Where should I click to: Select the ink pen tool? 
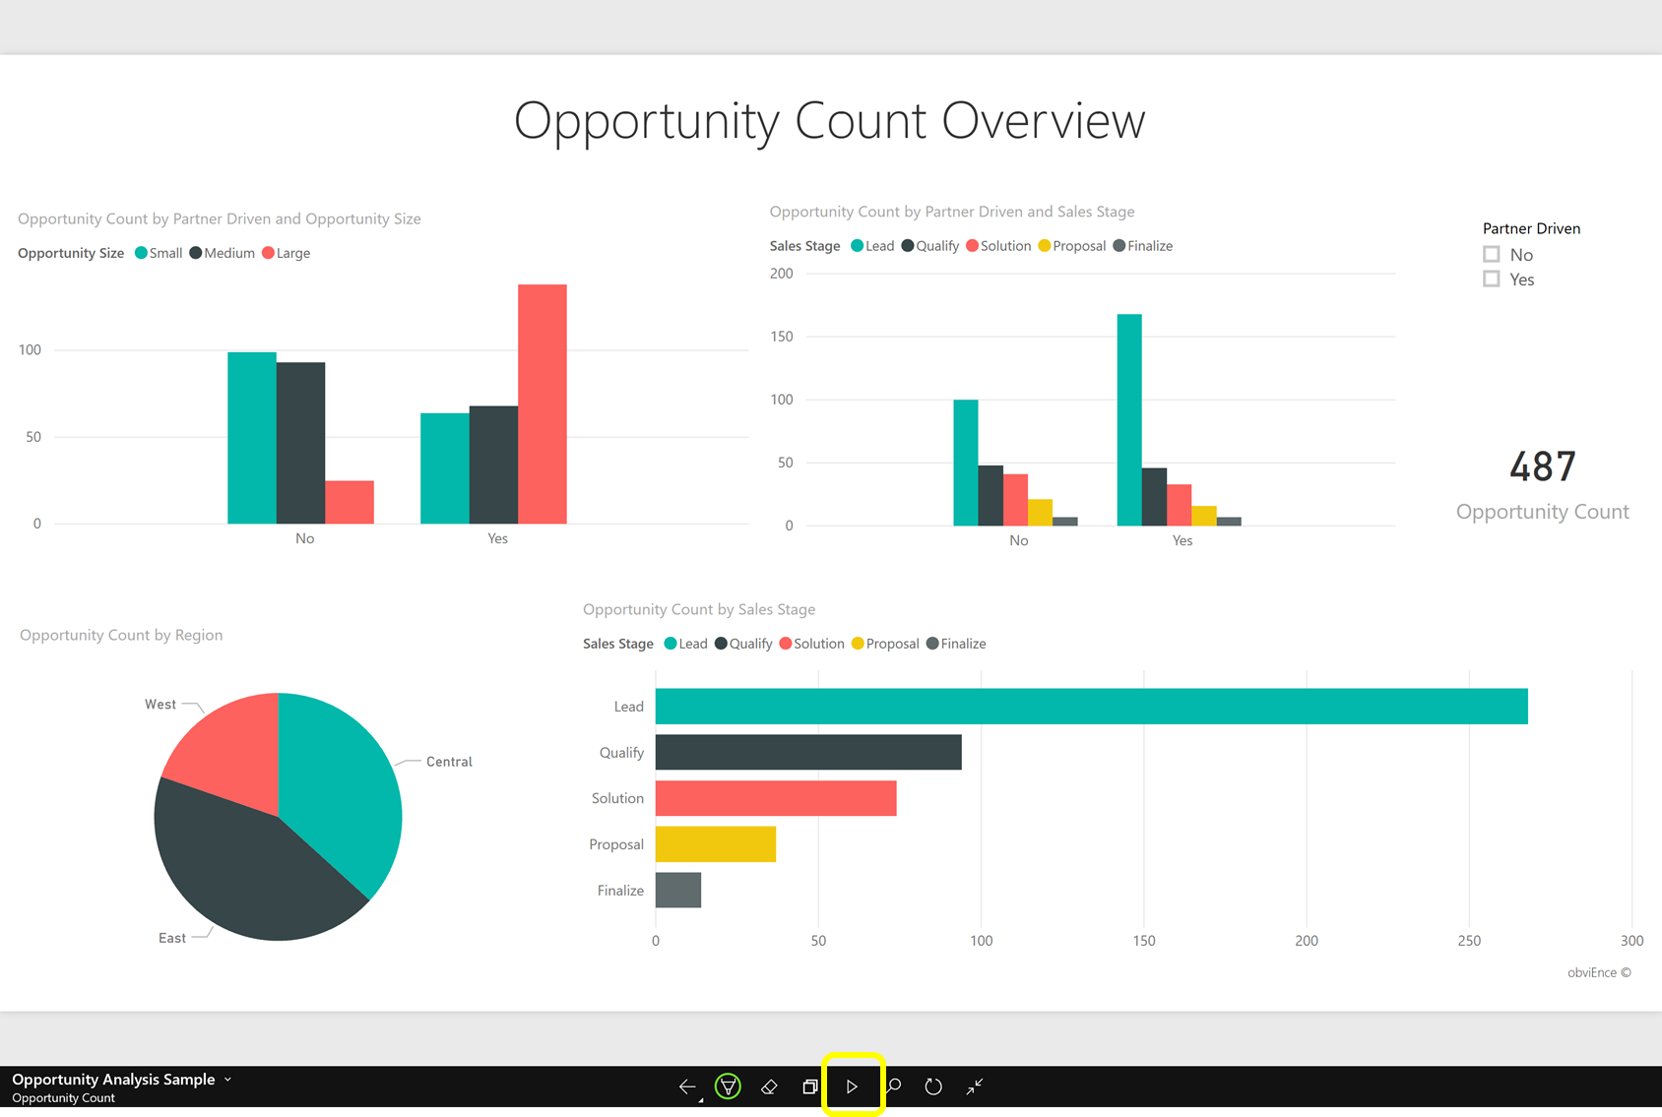click(x=728, y=1087)
